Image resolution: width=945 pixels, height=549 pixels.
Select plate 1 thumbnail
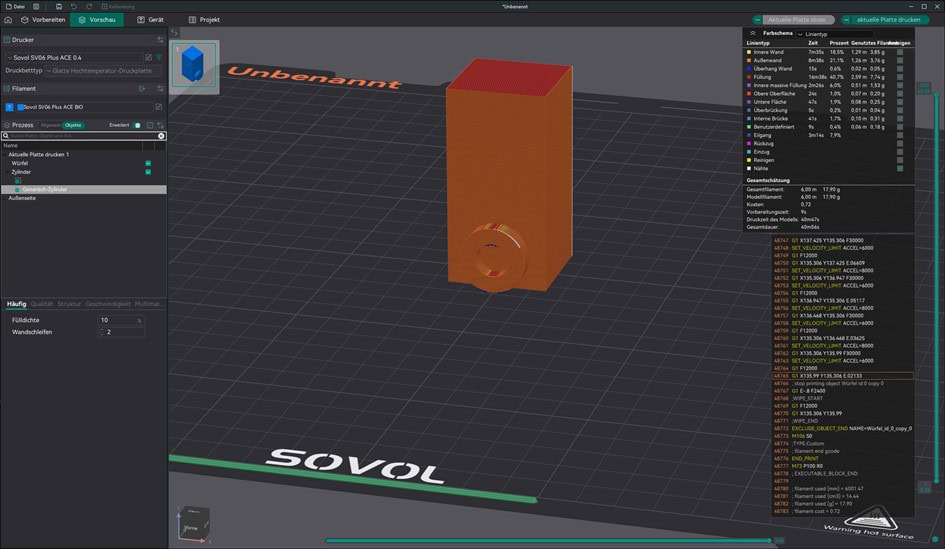pyautogui.click(x=193, y=66)
